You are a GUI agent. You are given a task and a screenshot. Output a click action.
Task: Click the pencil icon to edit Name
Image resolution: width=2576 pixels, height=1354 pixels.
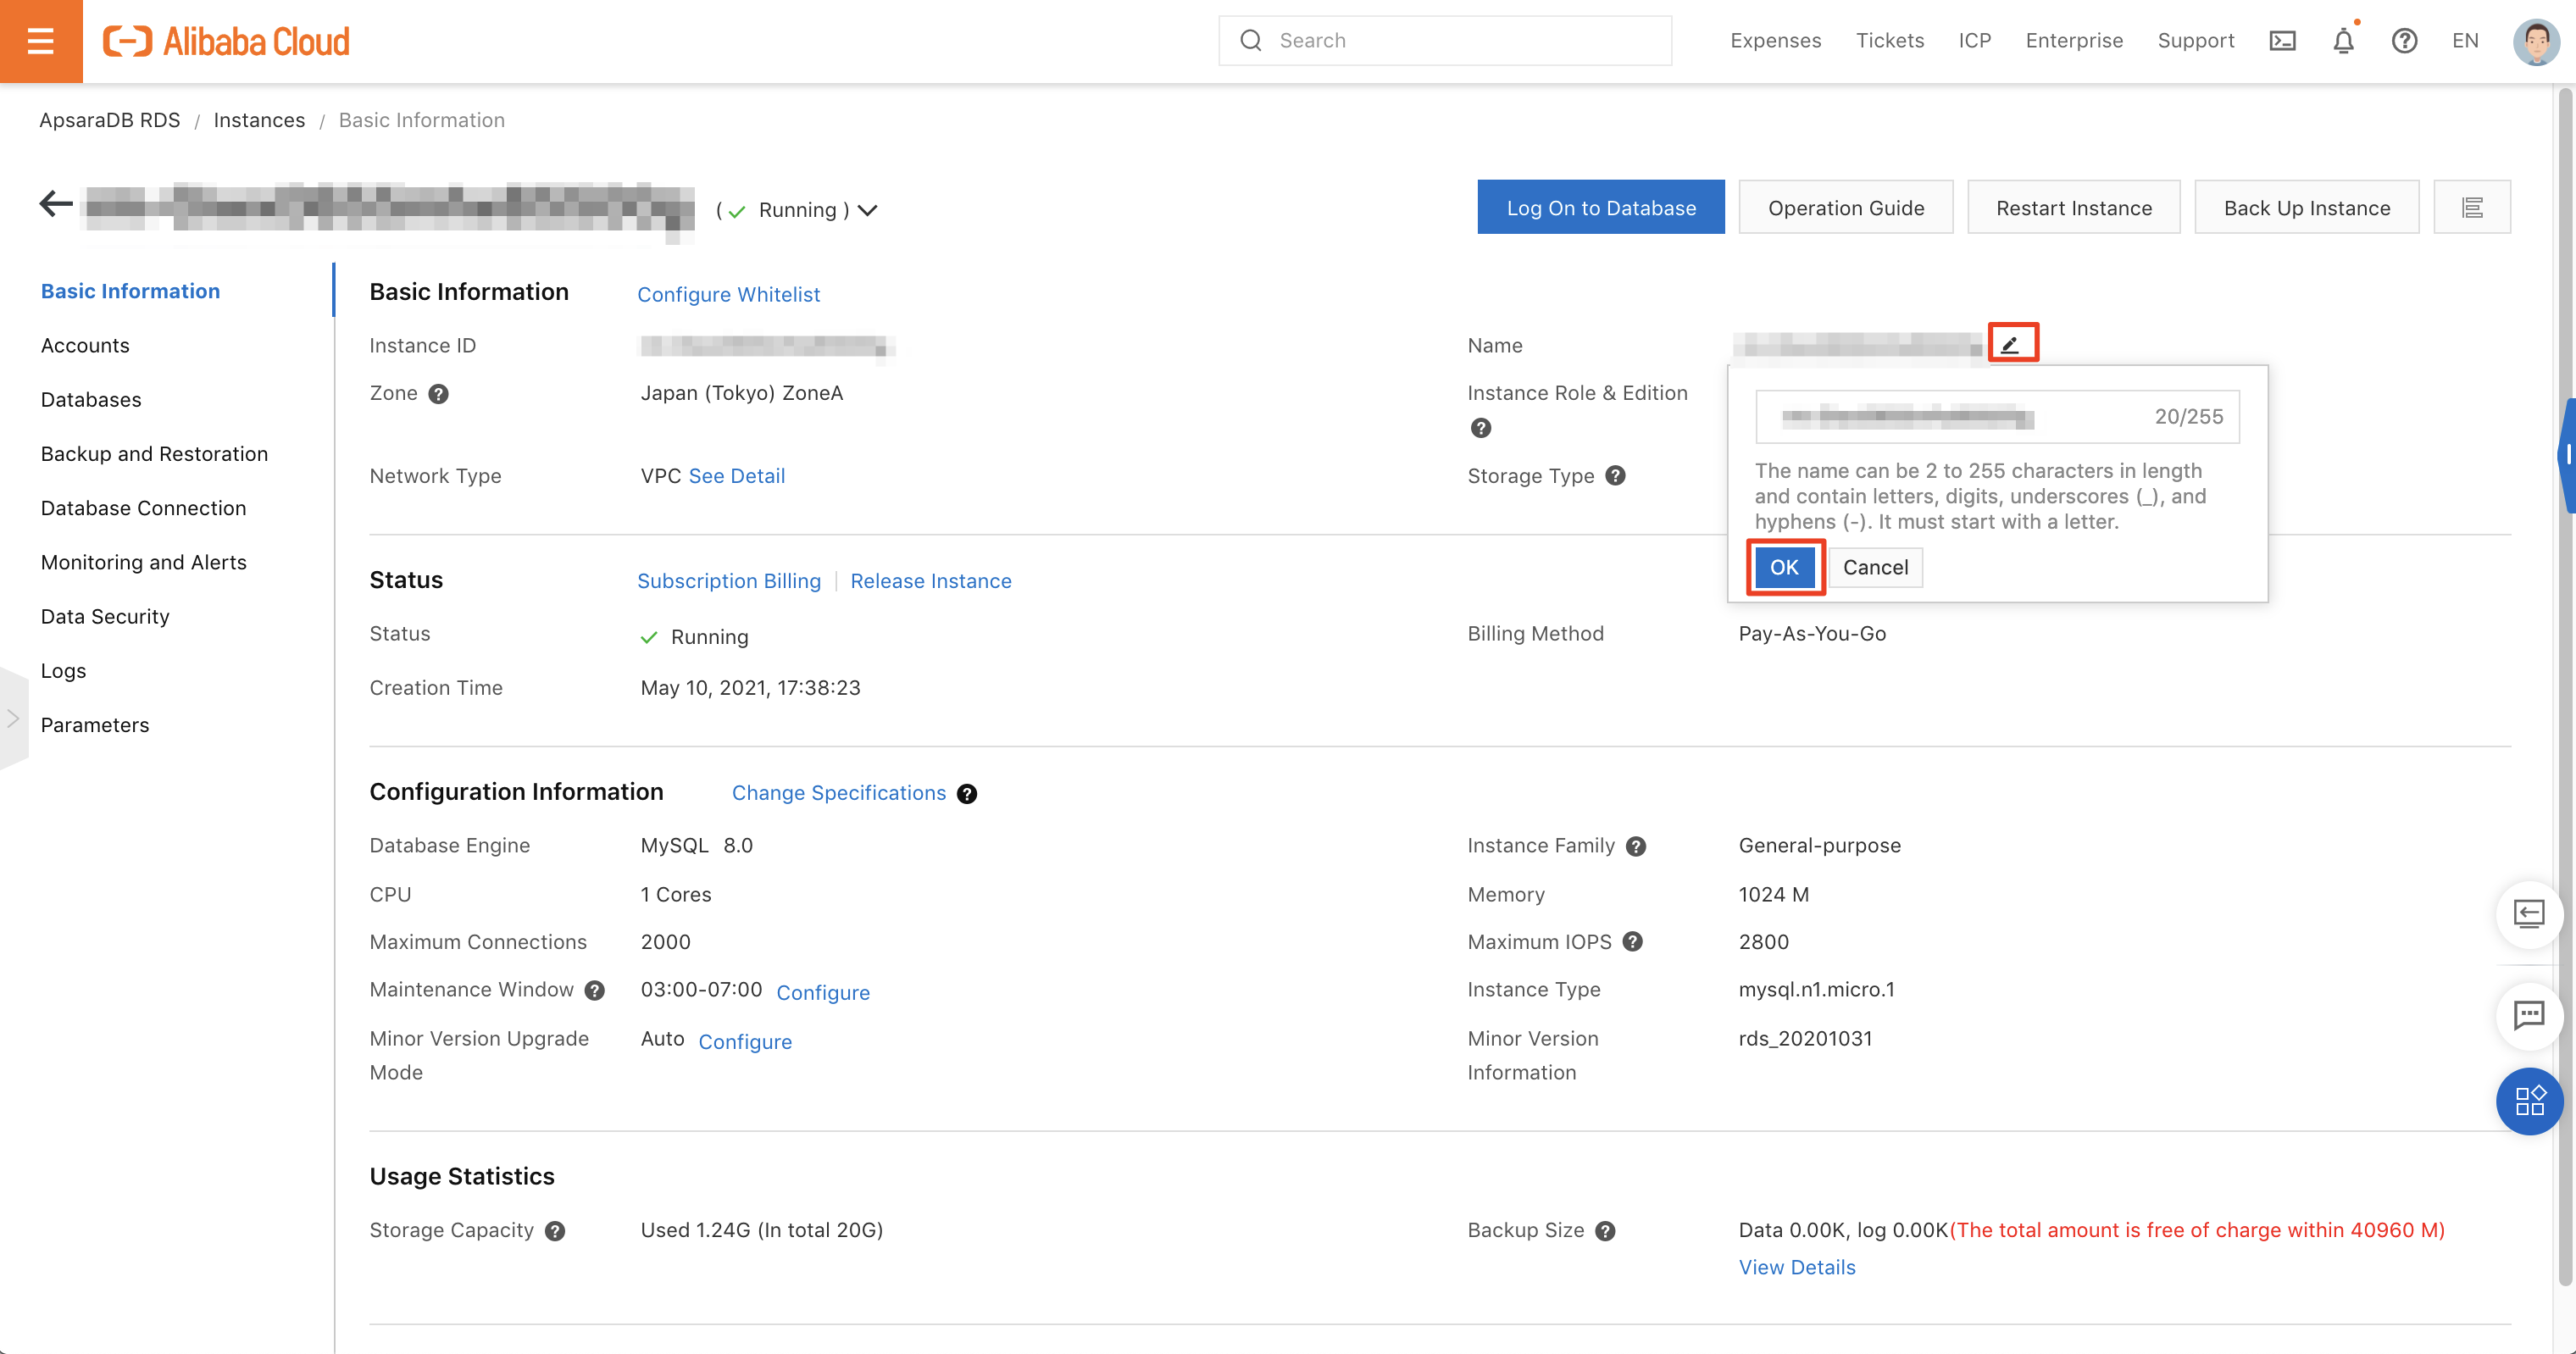click(x=2011, y=344)
